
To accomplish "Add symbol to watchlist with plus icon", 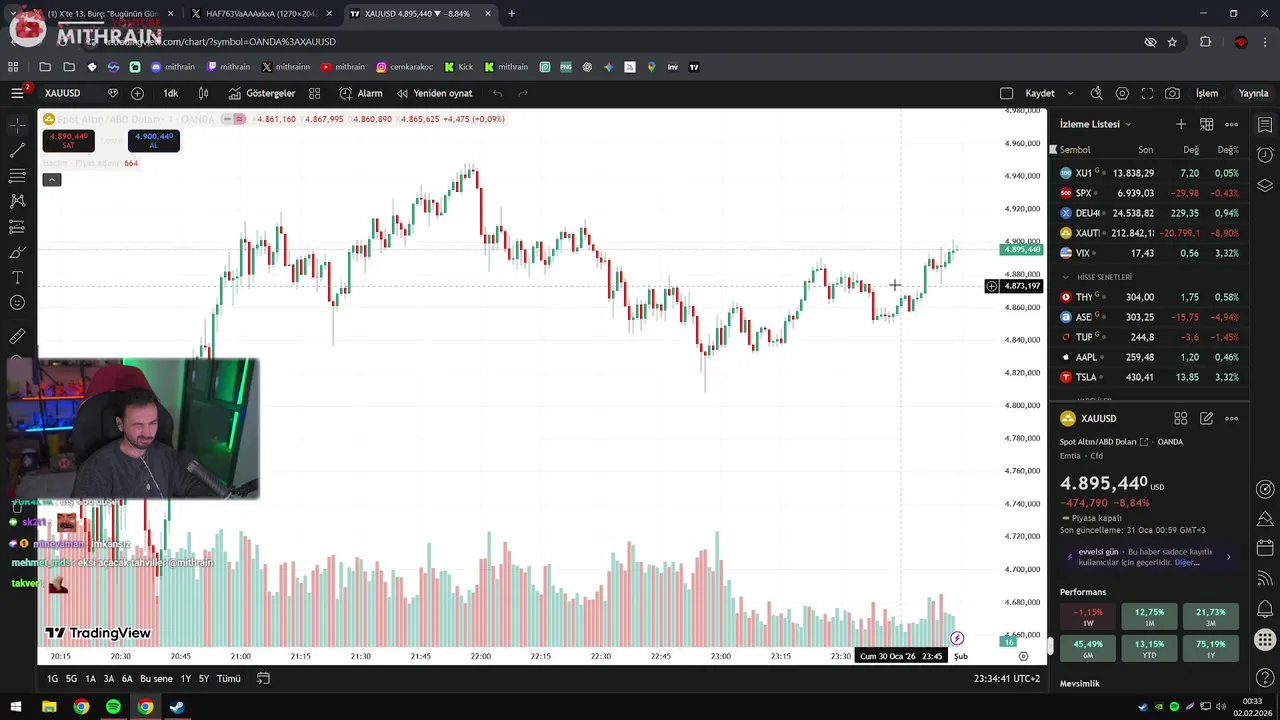I will pos(1181,124).
